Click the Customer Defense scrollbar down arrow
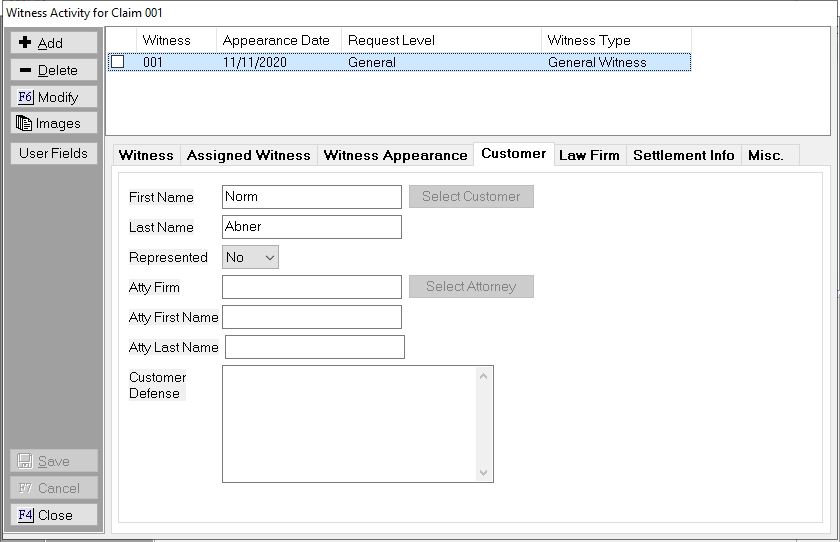Image resolution: width=840 pixels, height=542 pixels. pyautogui.click(x=485, y=473)
